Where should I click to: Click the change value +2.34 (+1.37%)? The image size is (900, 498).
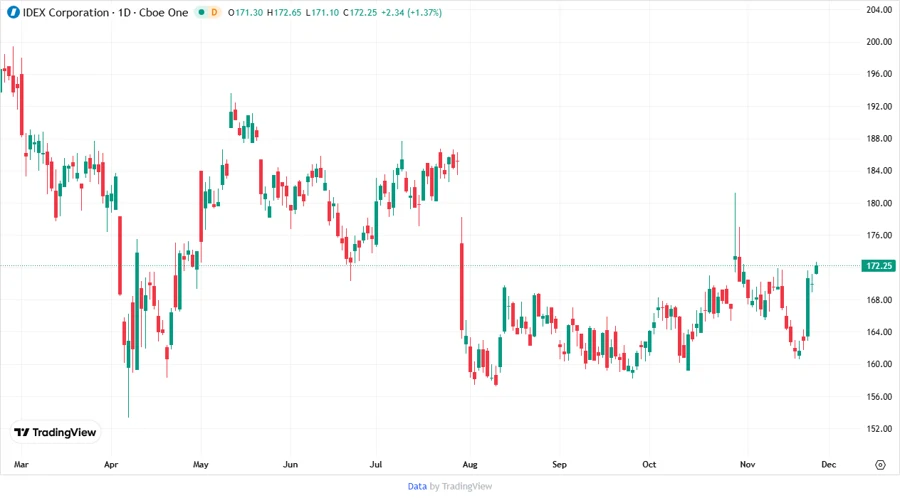(x=412, y=13)
